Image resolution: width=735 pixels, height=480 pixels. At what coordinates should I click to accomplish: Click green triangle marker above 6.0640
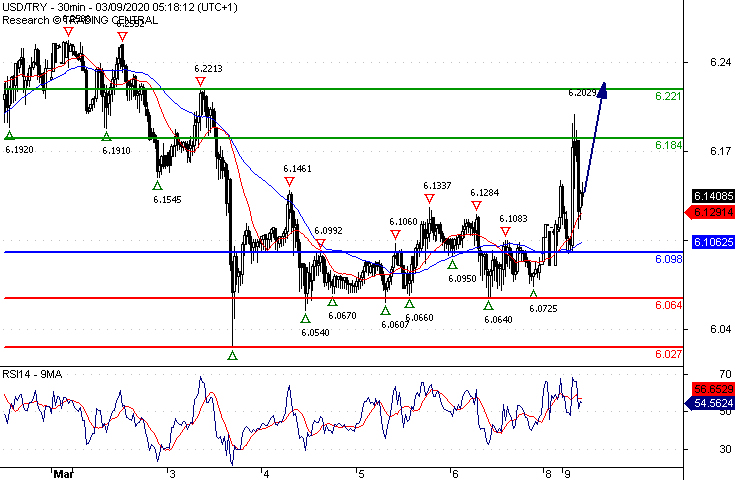click(488, 306)
